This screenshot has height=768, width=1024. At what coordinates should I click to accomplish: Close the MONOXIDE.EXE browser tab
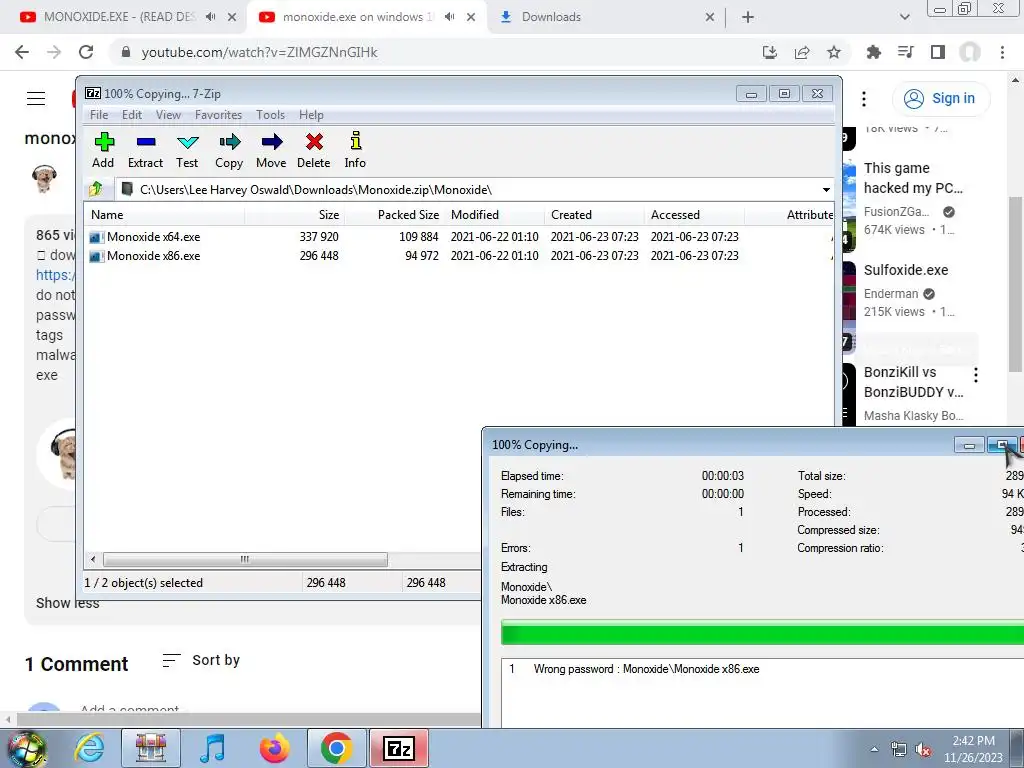pyautogui.click(x=232, y=17)
